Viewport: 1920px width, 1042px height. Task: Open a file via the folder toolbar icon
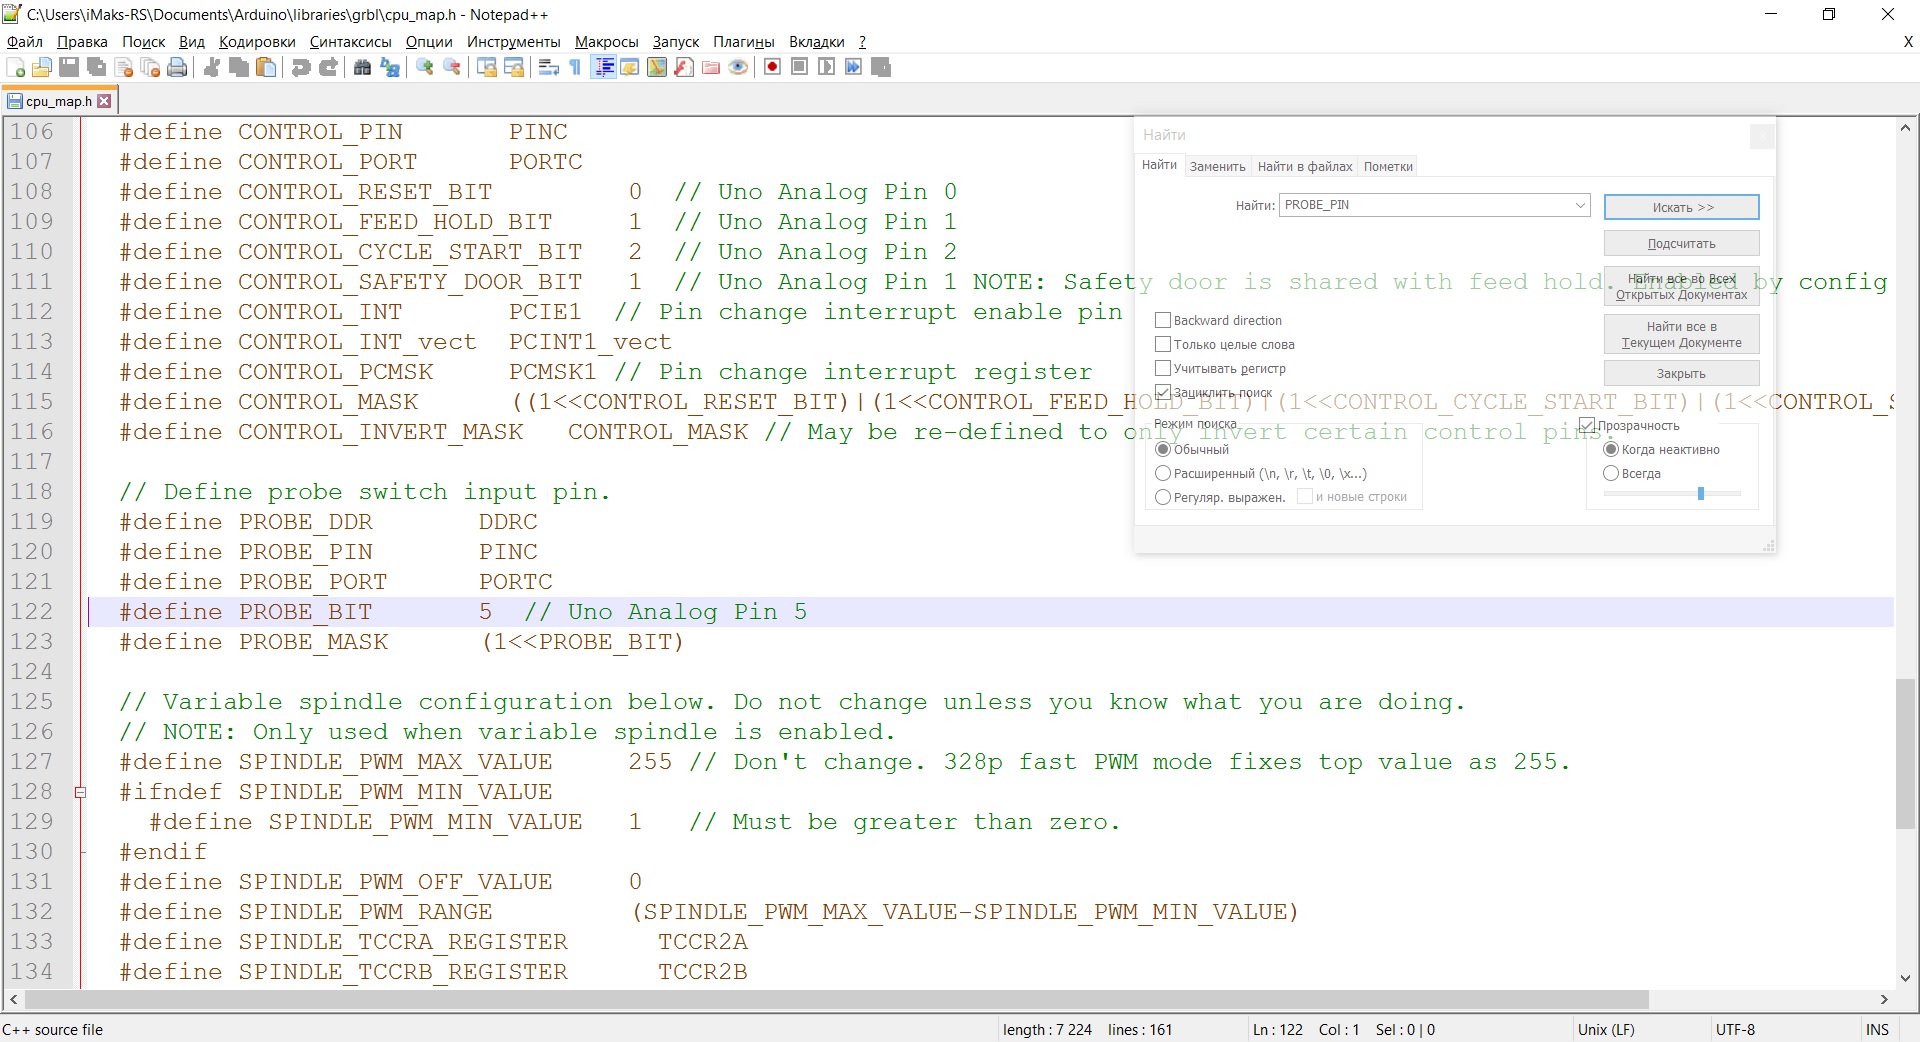(x=42, y=67)
